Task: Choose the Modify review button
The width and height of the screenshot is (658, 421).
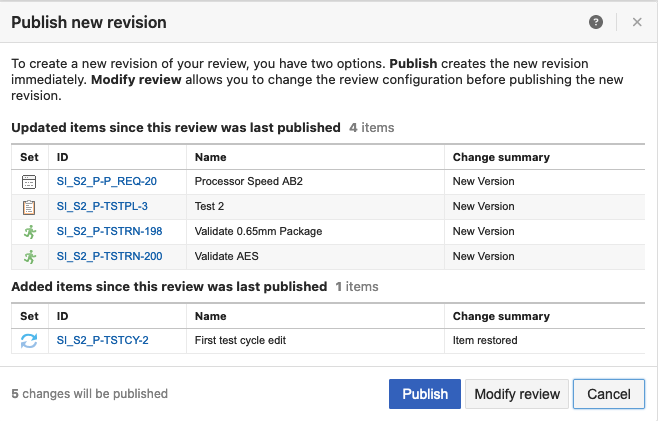Action: (517, 394)
